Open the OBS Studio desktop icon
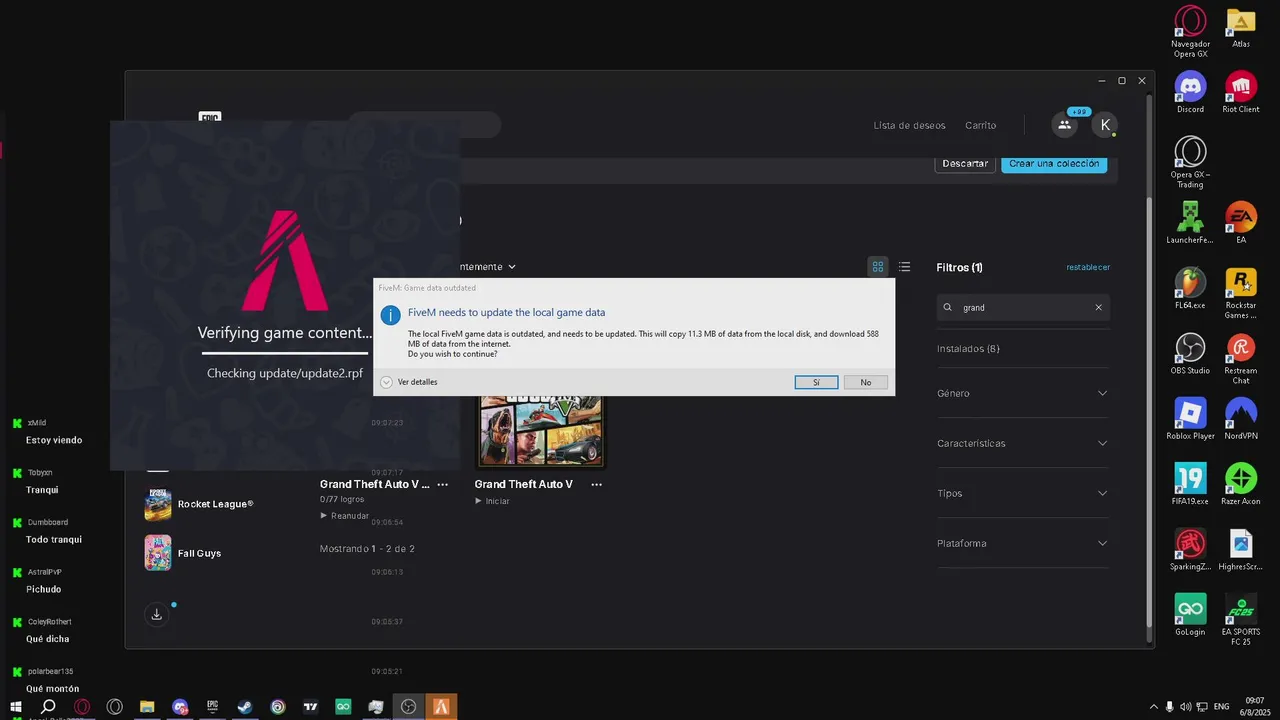The width and height of the screenshot is (1280, 720). 1190,354
